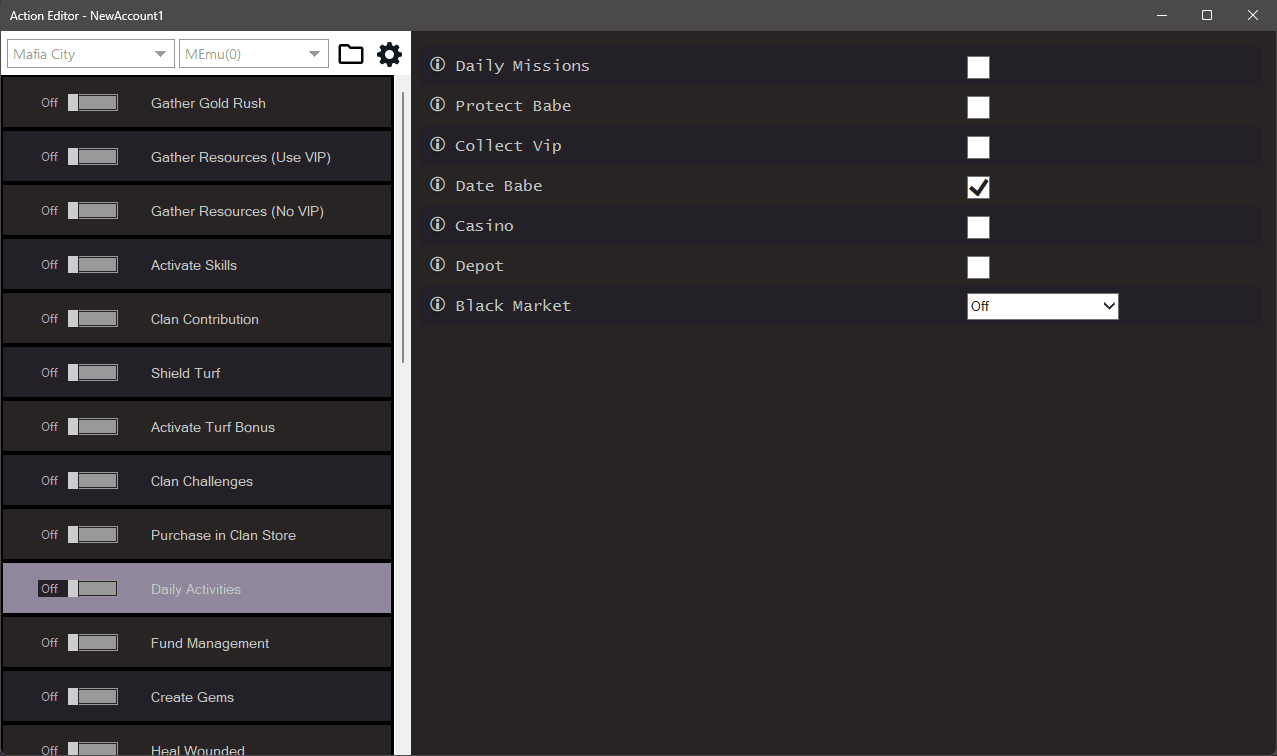Tick the Depot checkbox

[978, 267]
